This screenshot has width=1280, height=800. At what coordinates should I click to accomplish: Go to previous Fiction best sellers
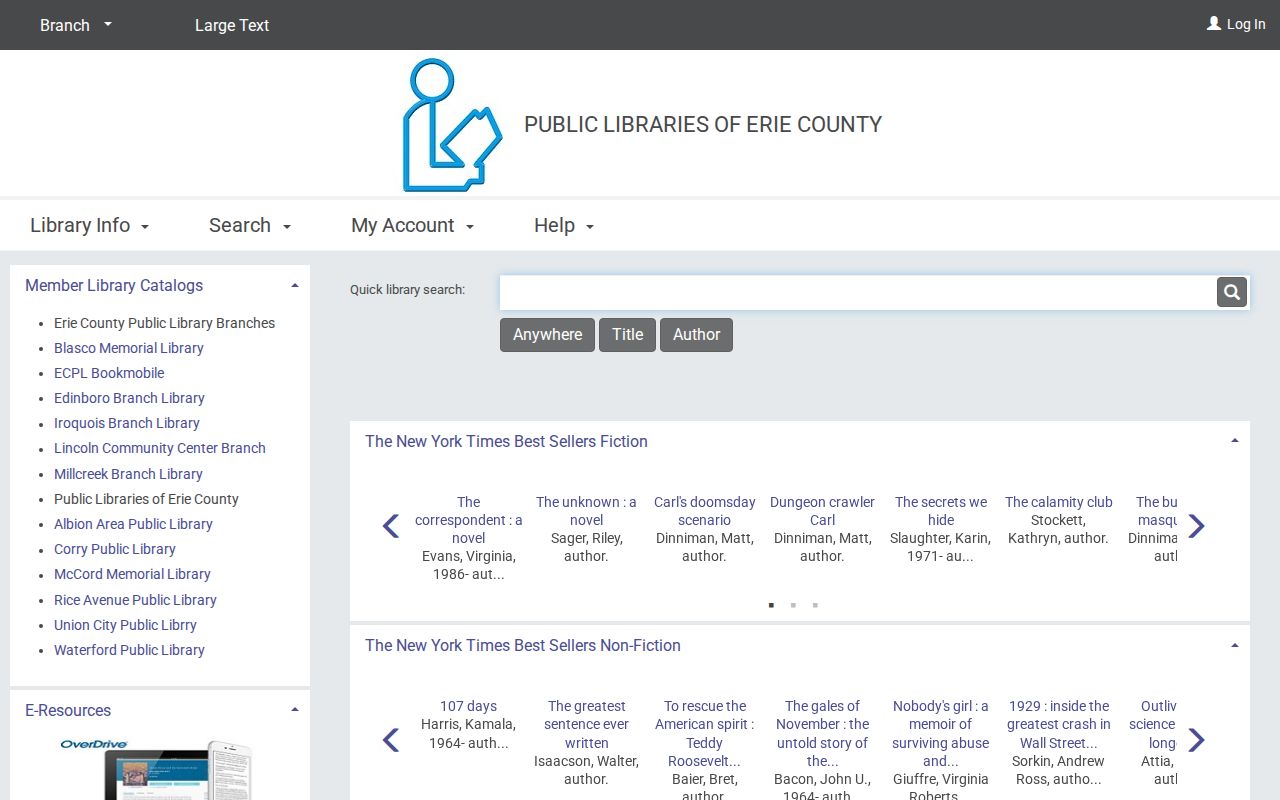click(x=391, y=526)
